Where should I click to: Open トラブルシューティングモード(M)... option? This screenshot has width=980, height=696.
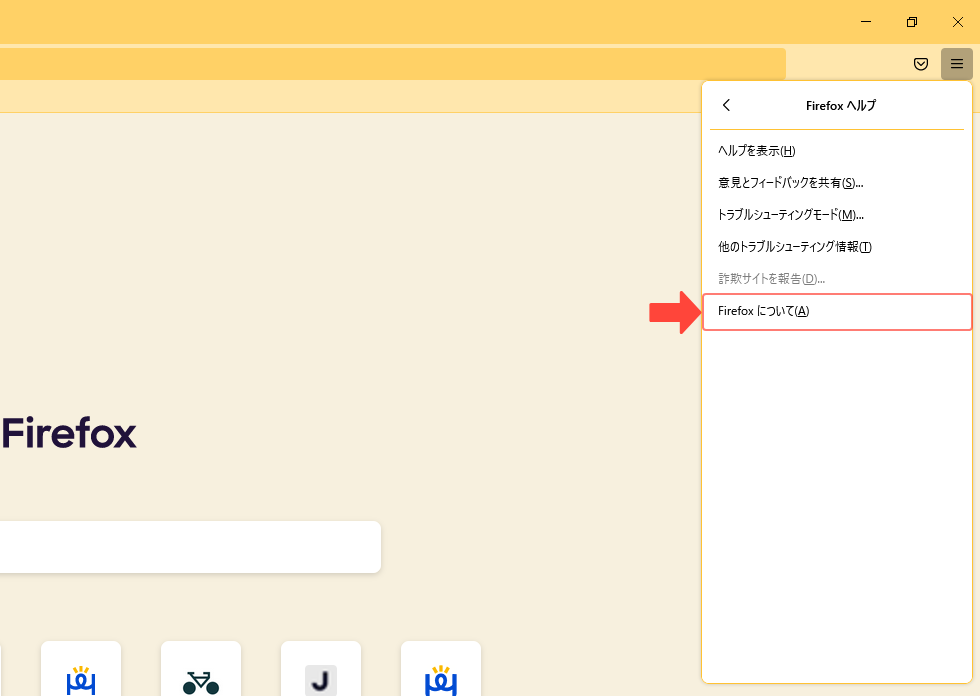pos(837,215)
